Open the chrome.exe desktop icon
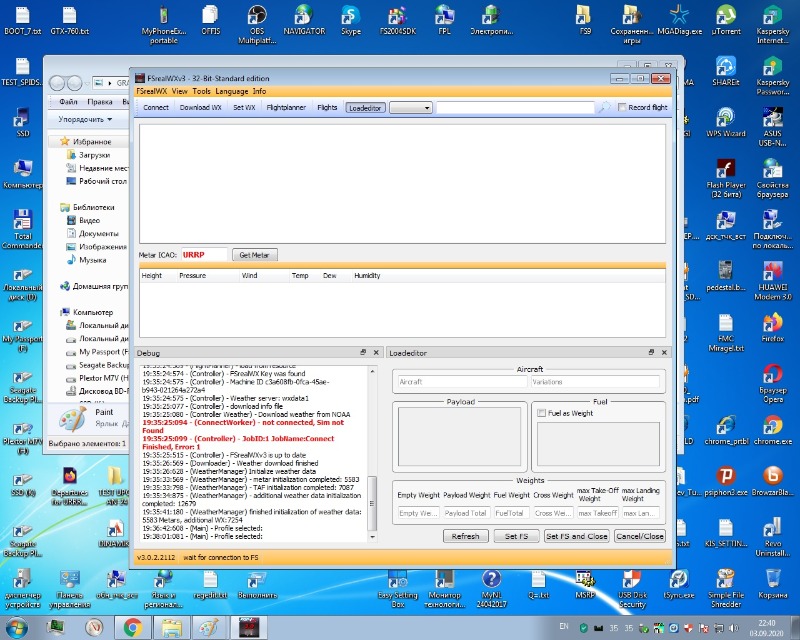This screenshot has width=800, height=640. pos(772,430)
